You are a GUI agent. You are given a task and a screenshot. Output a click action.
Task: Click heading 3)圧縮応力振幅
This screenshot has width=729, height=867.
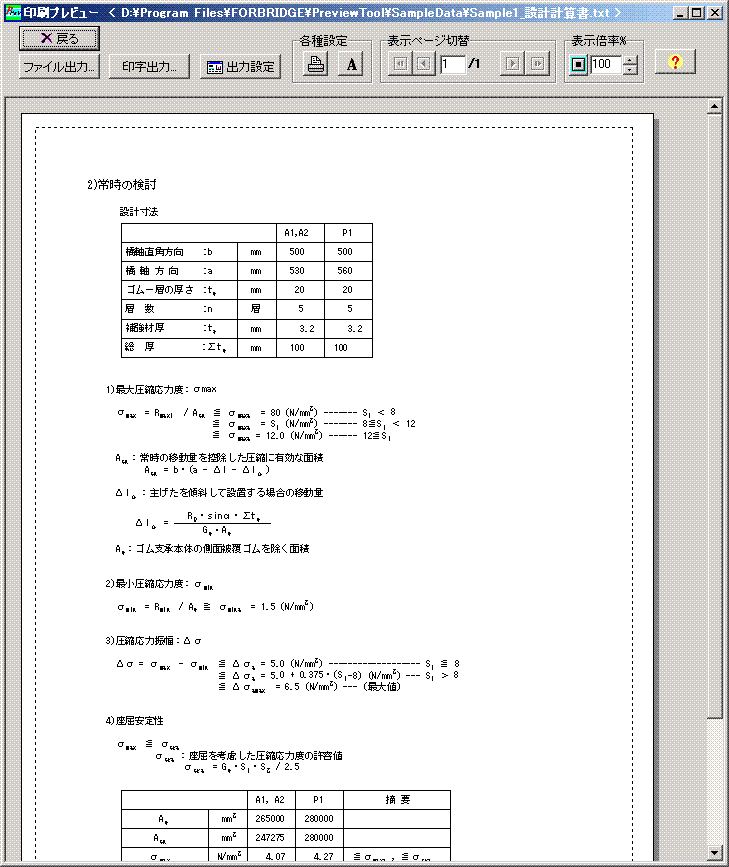pyautogui.click(x=153, y=641)
